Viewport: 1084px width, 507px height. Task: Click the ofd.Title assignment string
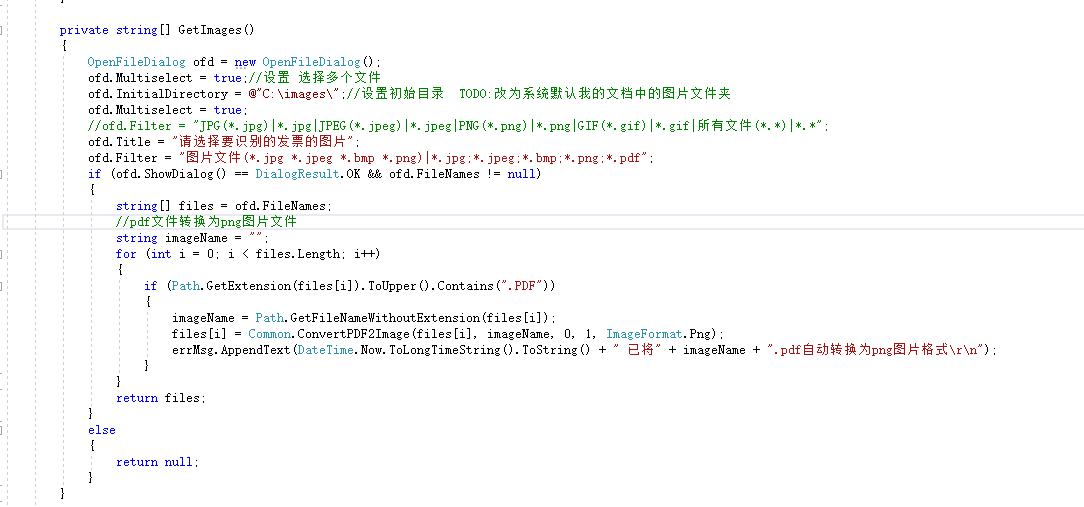(267, 142)
